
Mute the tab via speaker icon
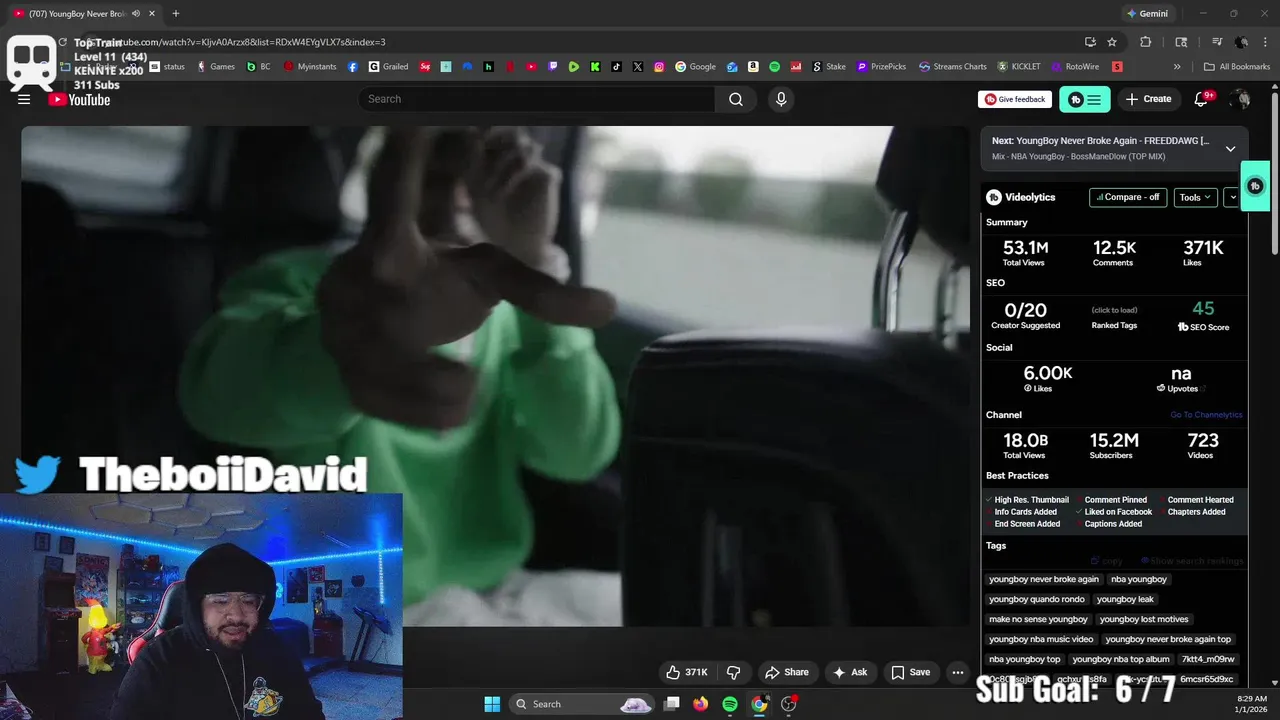point(136,14)
